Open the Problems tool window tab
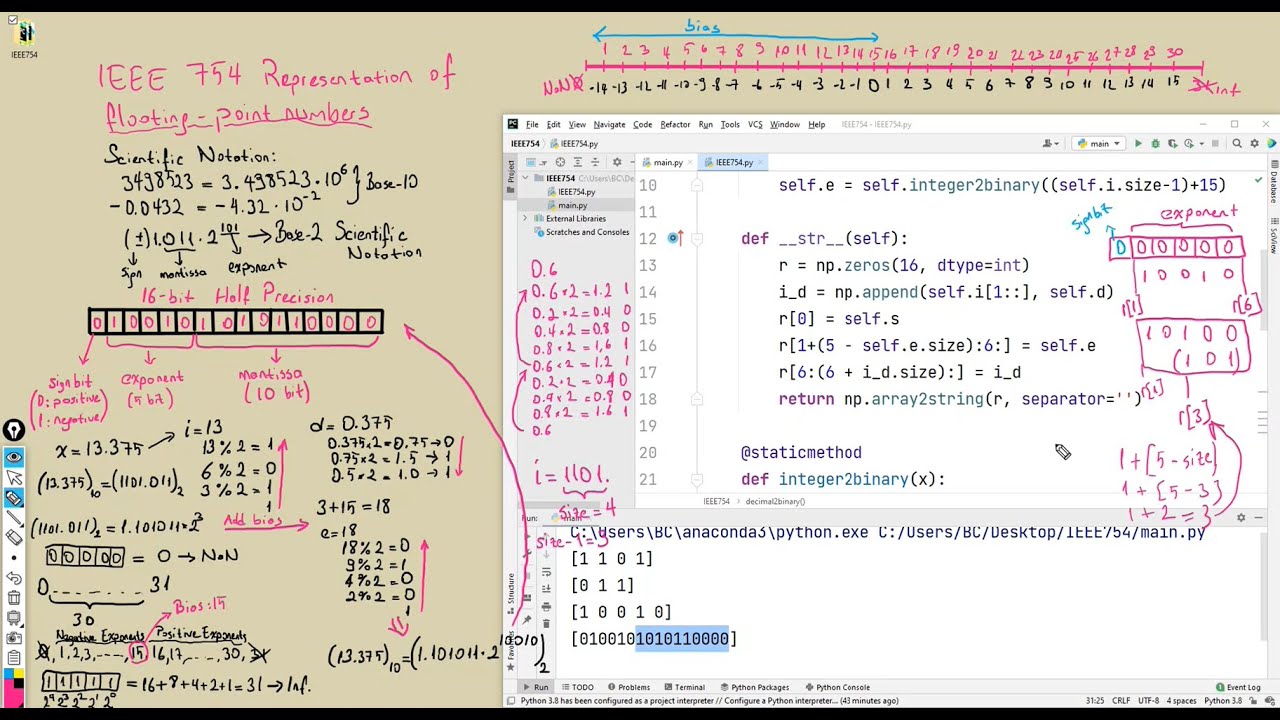Viewport: 1280px width, 720px height. point(627,687)
